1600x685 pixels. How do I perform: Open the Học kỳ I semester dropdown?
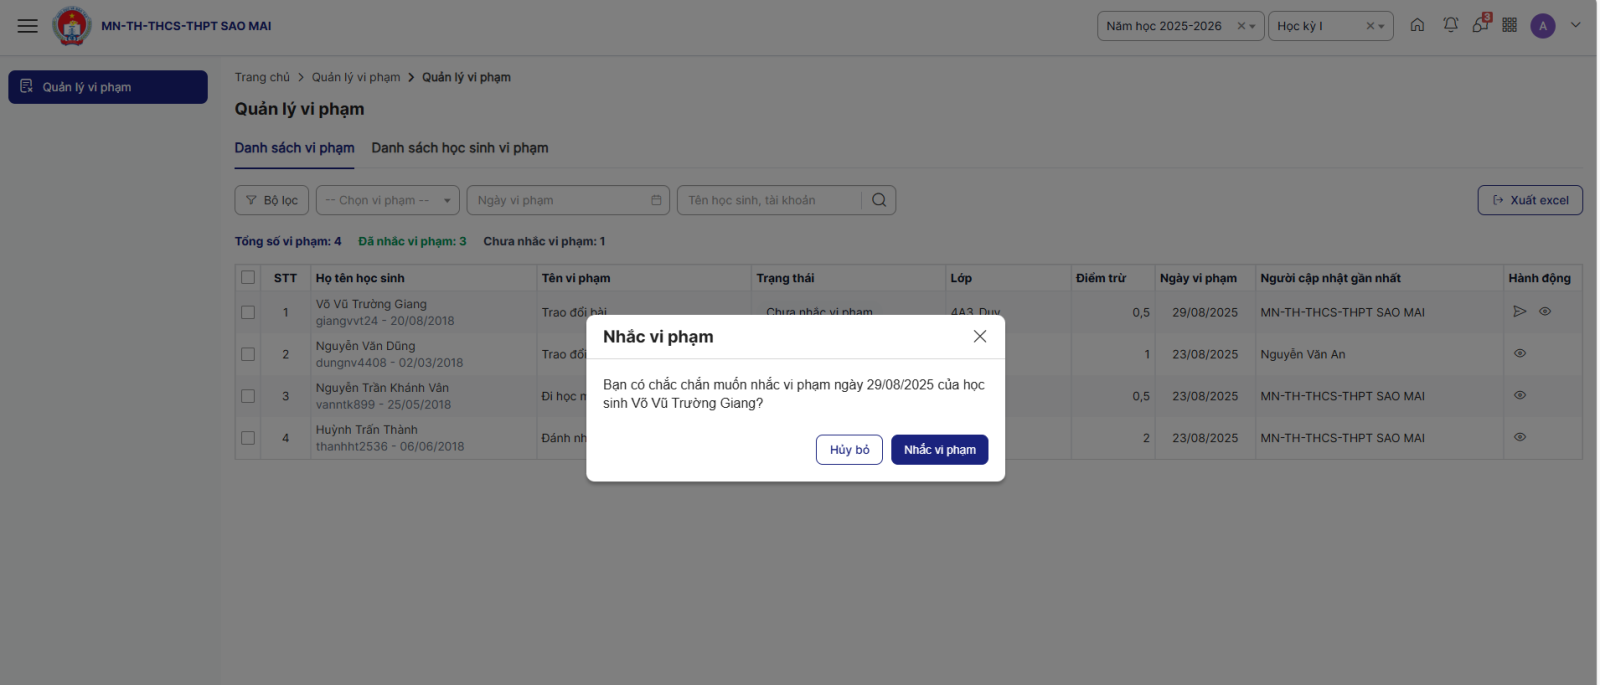point(1381,27)
